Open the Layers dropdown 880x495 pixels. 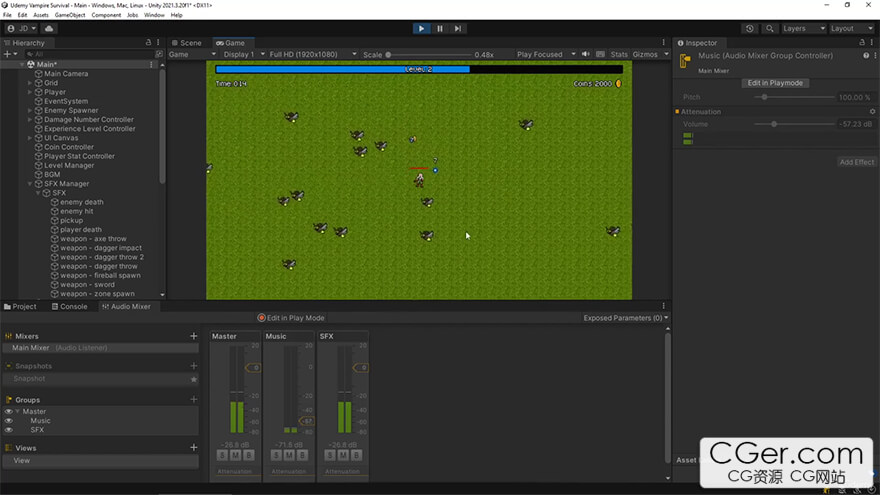click(x=804, y=29)
